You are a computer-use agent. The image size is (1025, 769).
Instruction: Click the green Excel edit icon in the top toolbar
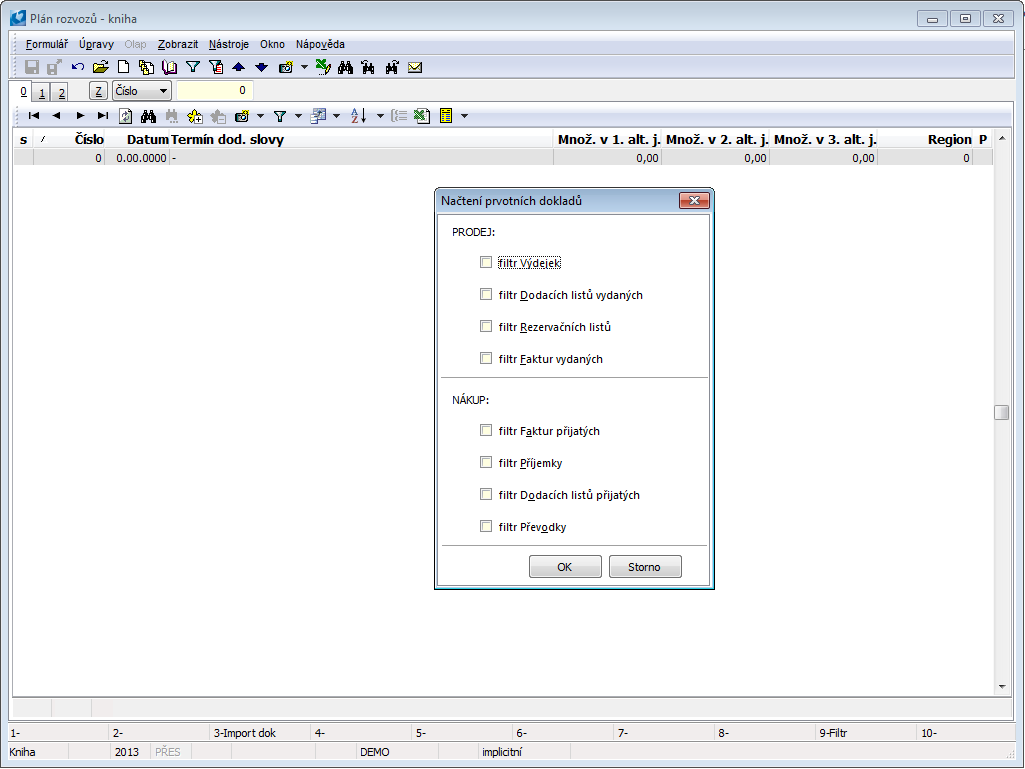pyautogui.click(x=323, y=67)
